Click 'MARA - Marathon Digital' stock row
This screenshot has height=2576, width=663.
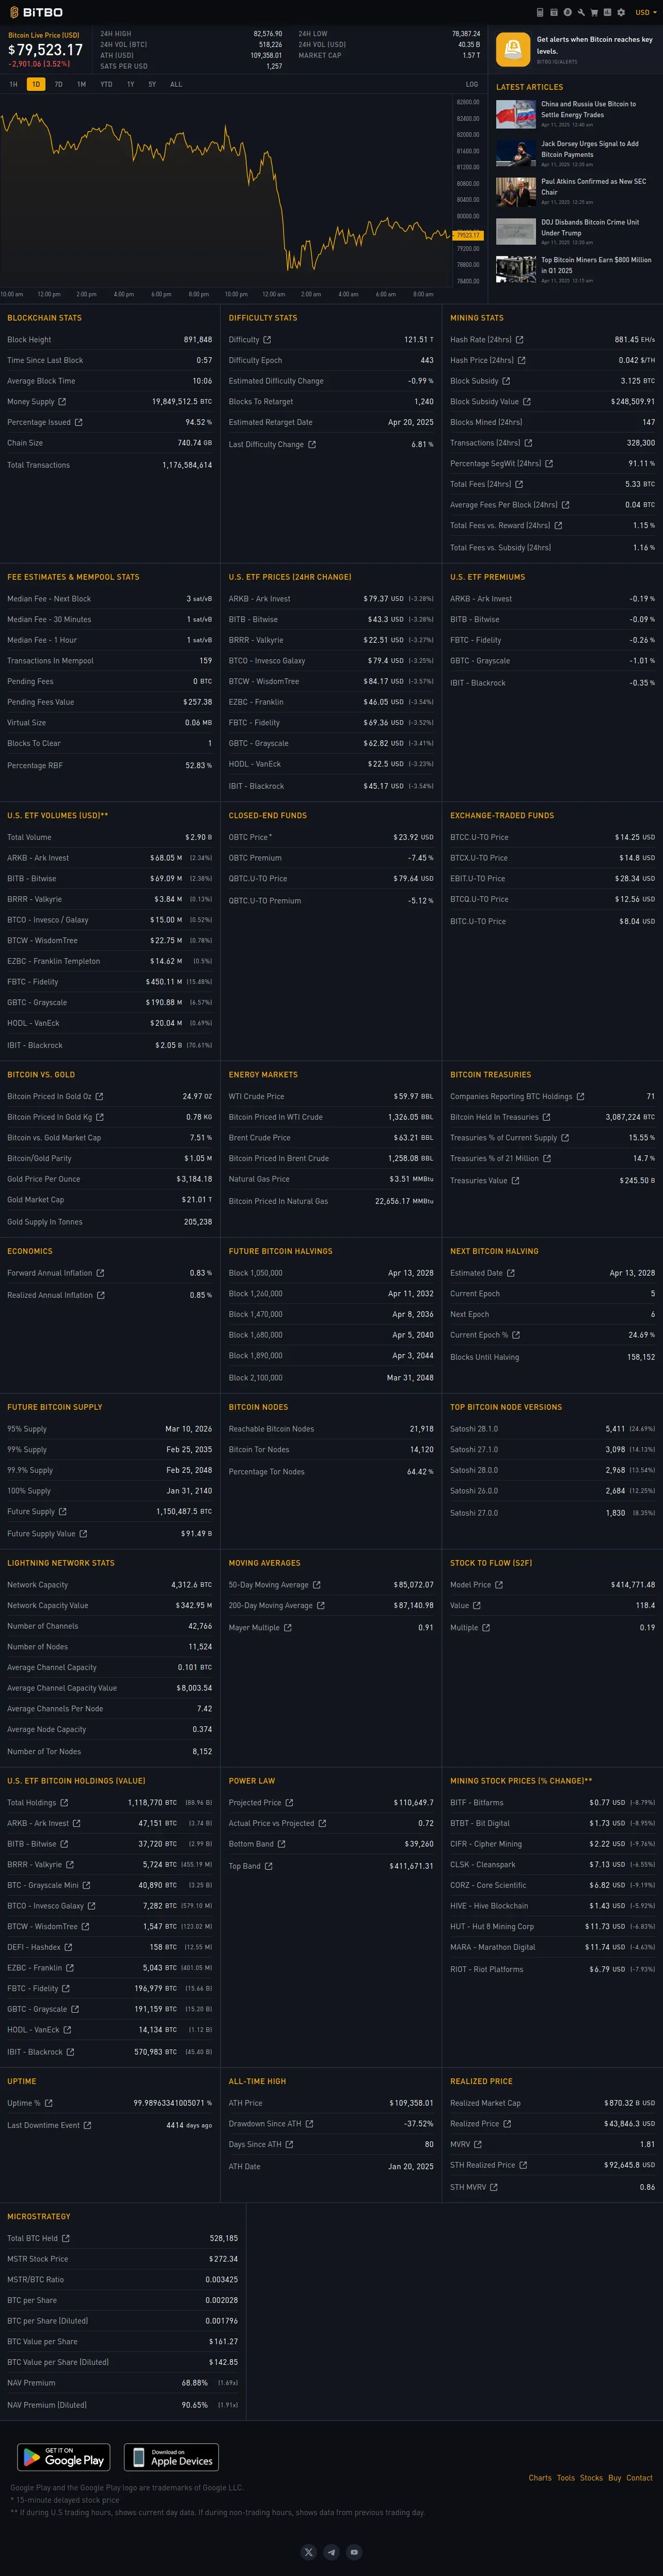coord(552,1947)
